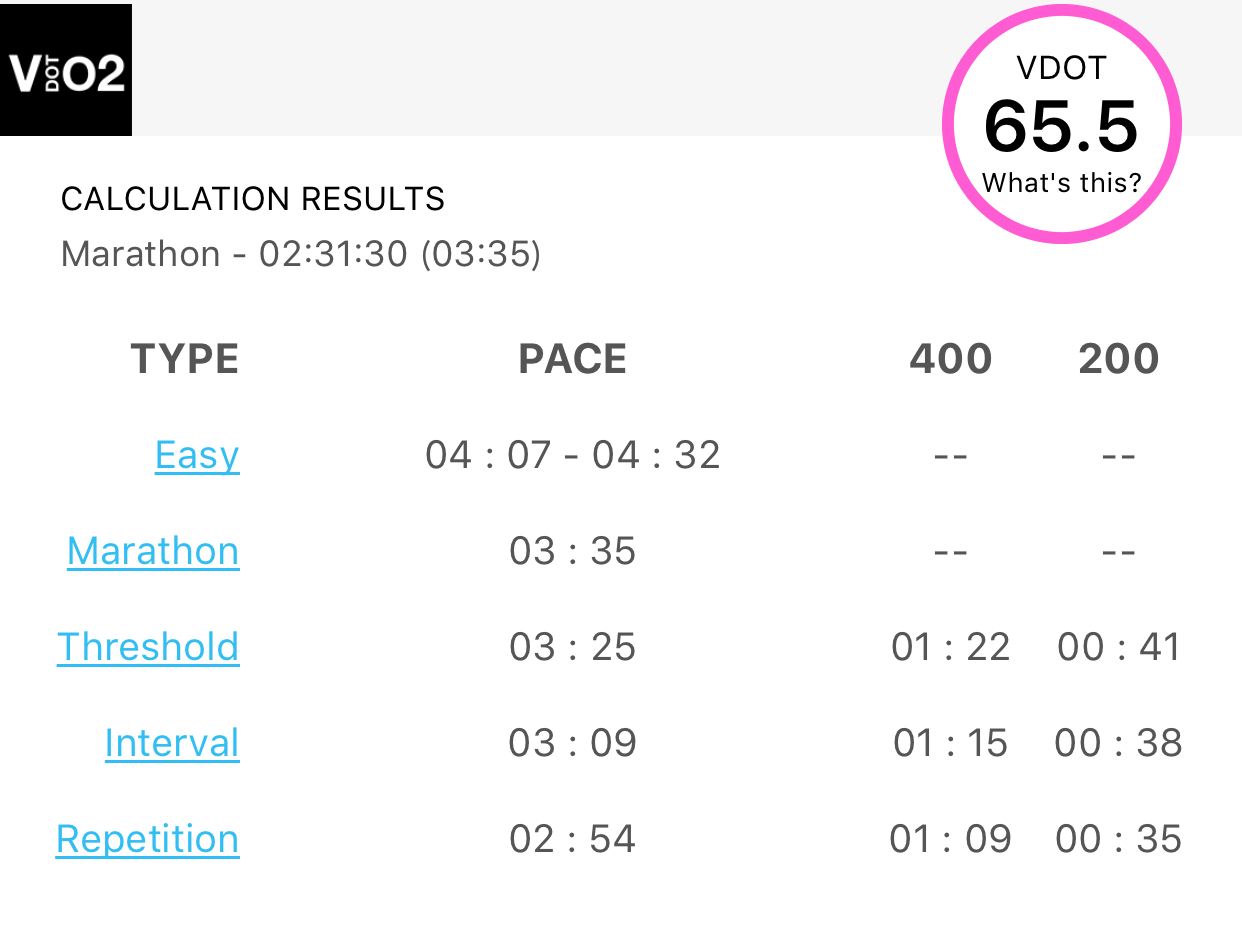Click the Marathon 02:31:30 result summary
1242x942 pixels.
click(301, 254)
